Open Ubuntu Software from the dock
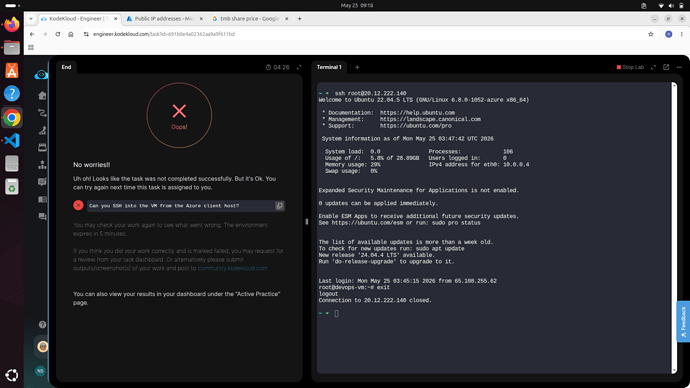The width and height of the screenshot is (690, 388). (x=12, y=70)
